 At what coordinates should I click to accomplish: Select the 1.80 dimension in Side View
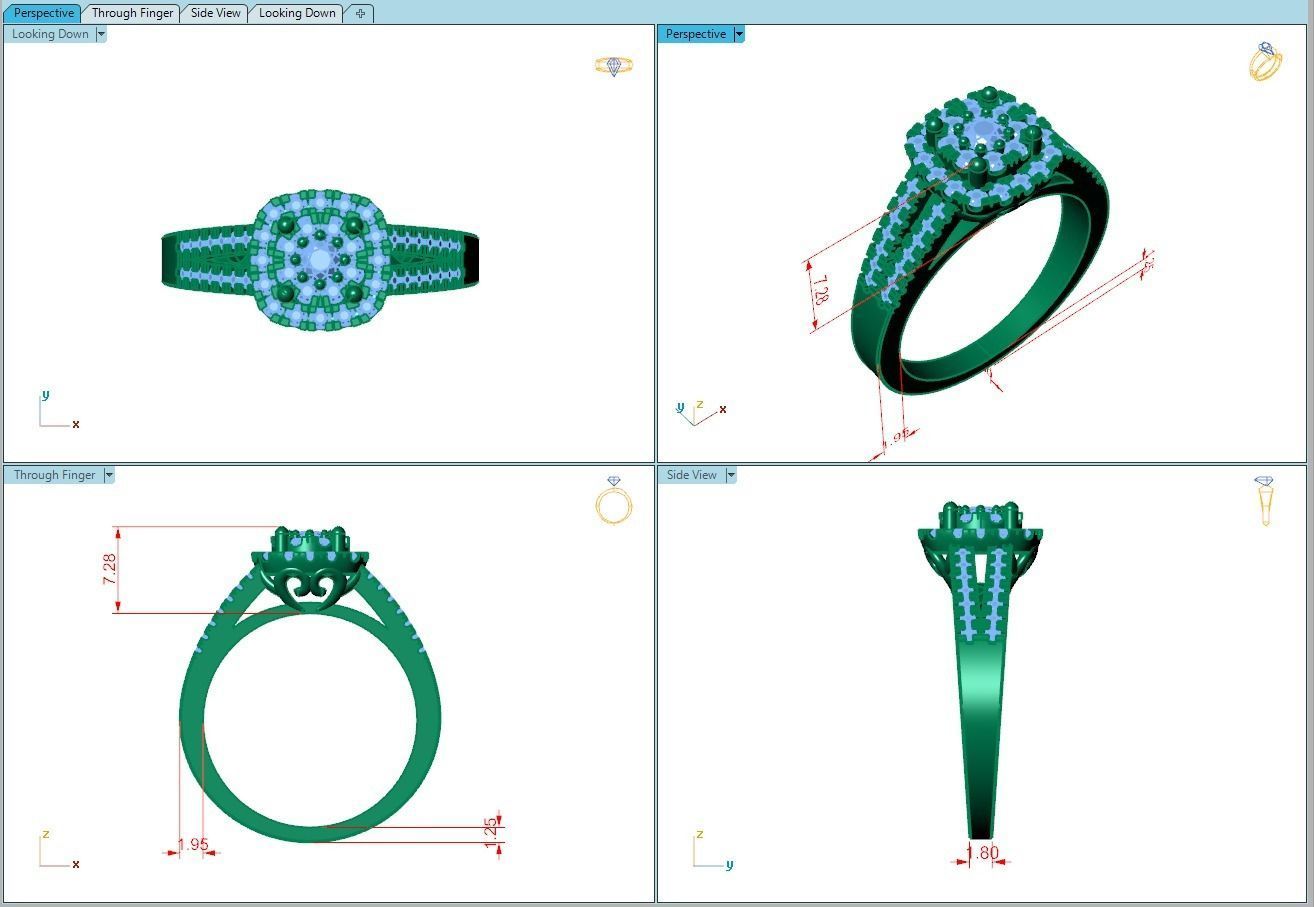[x=982, y=853]
